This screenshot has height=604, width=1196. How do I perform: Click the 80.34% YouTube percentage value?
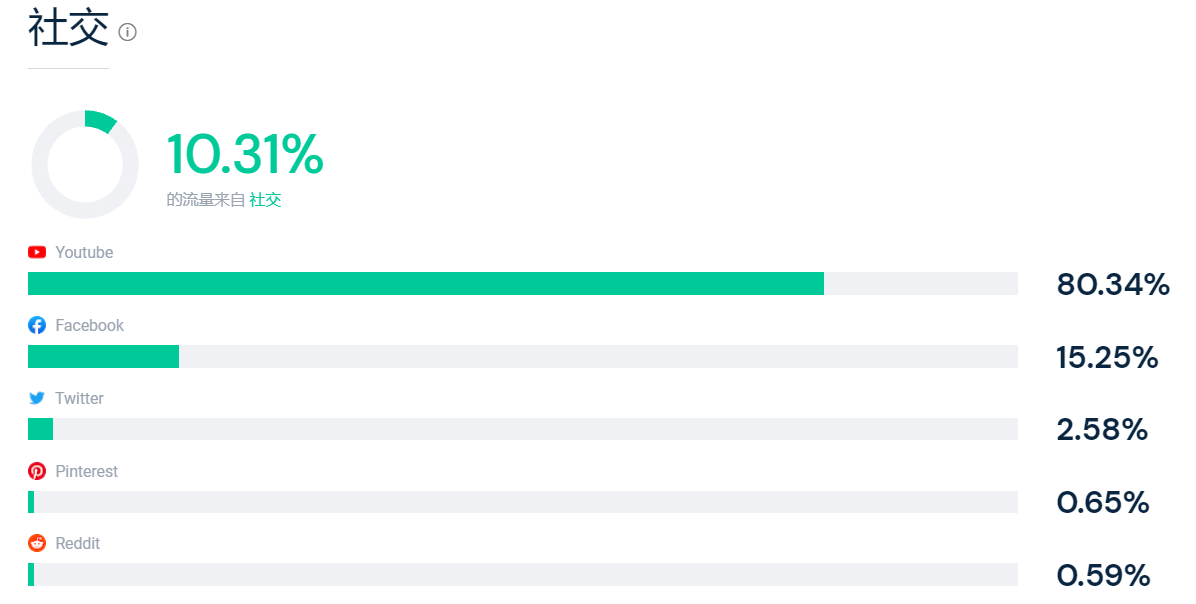(1112, 285)
